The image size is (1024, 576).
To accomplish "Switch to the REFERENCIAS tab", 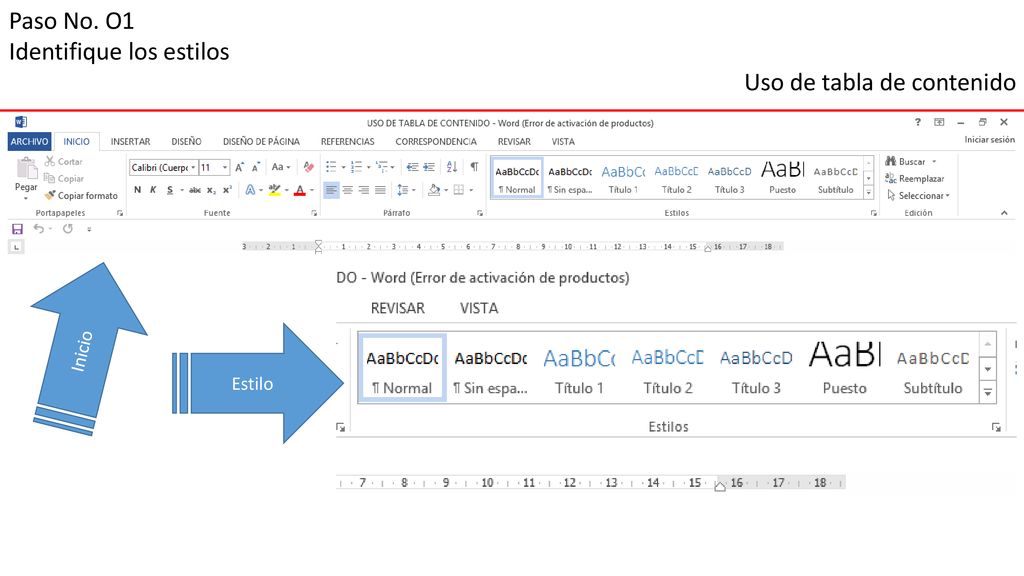I will [x=347, y=141].
